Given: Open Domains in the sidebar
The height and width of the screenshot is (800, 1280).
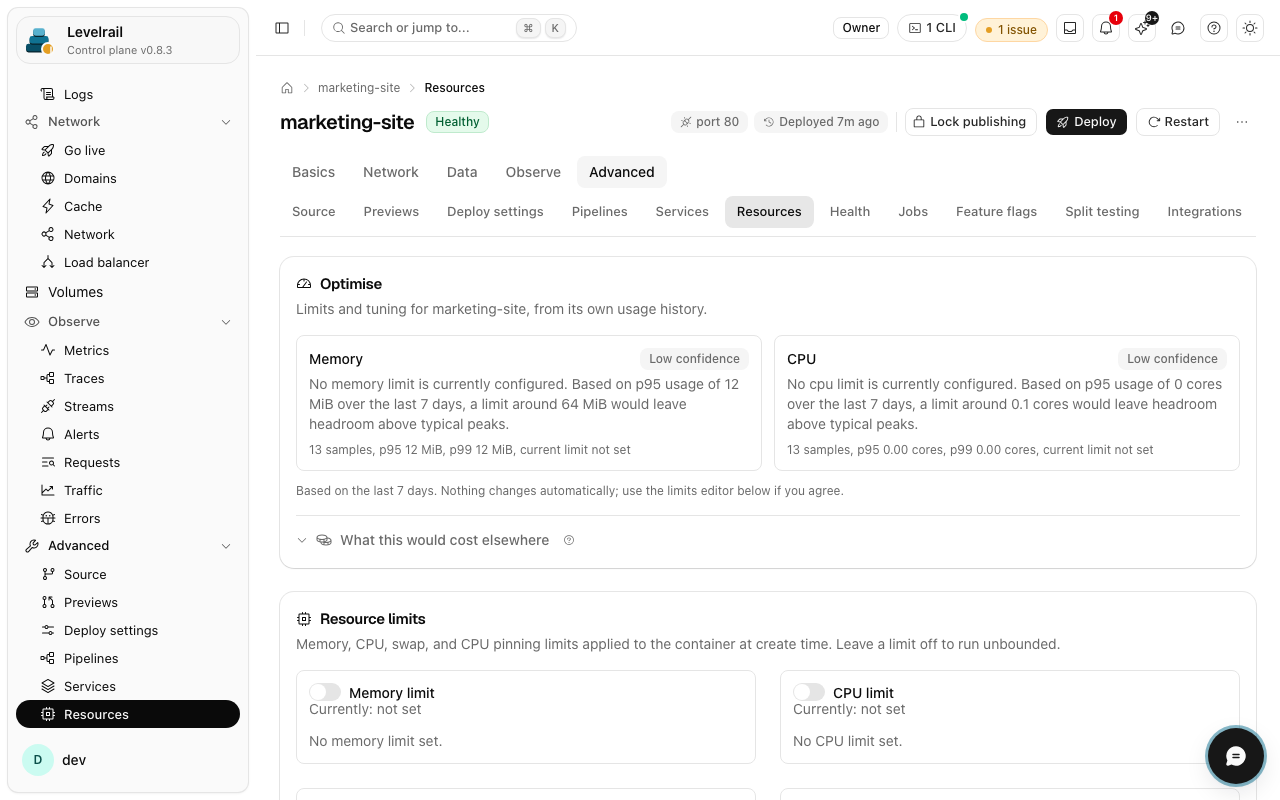Looking at the screenshot, I should pyautogui.click(x=128, y=178).
